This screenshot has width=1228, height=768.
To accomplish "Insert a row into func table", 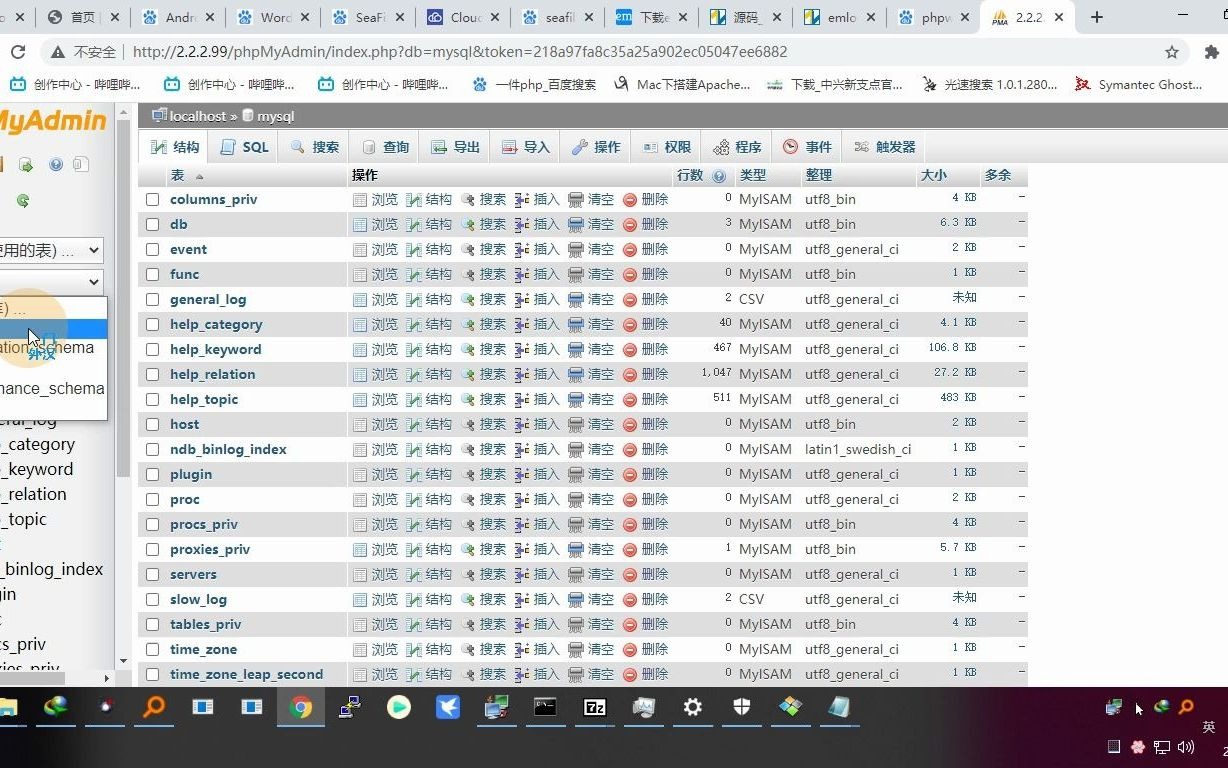I will click(x=537, y=274).
